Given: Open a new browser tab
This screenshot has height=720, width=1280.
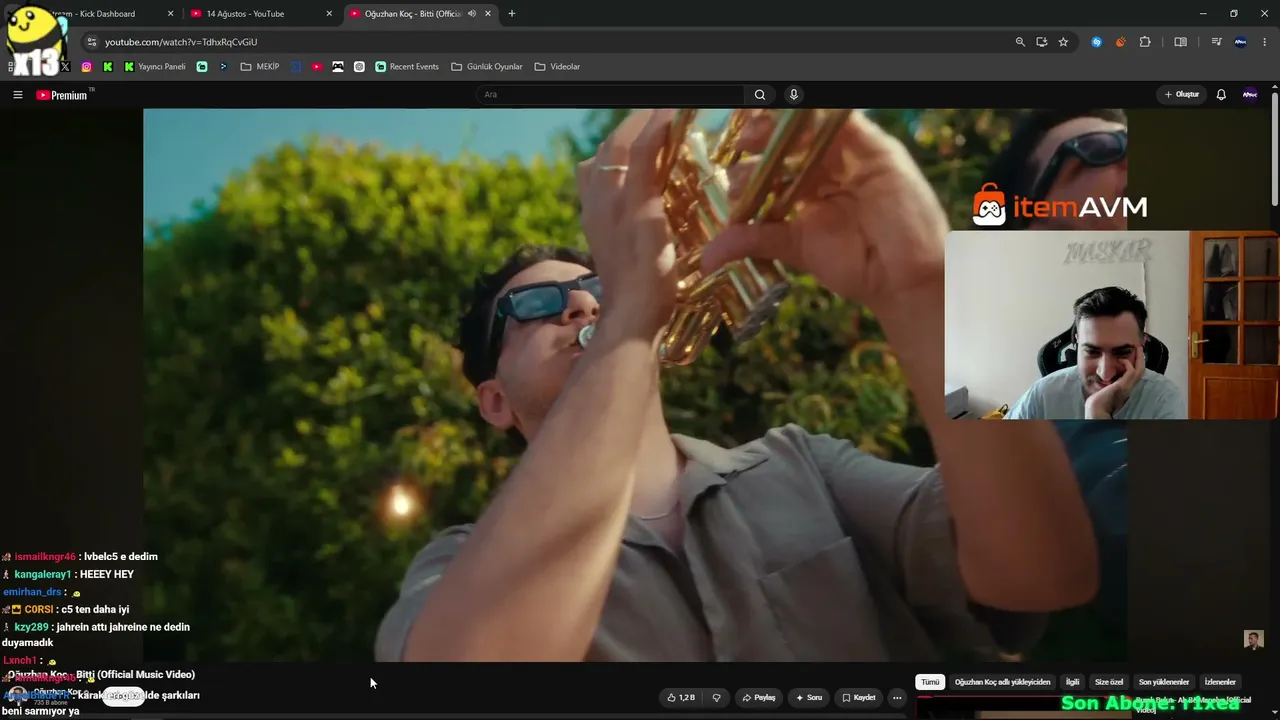Looking at the screenshot, I should (512, 14).
